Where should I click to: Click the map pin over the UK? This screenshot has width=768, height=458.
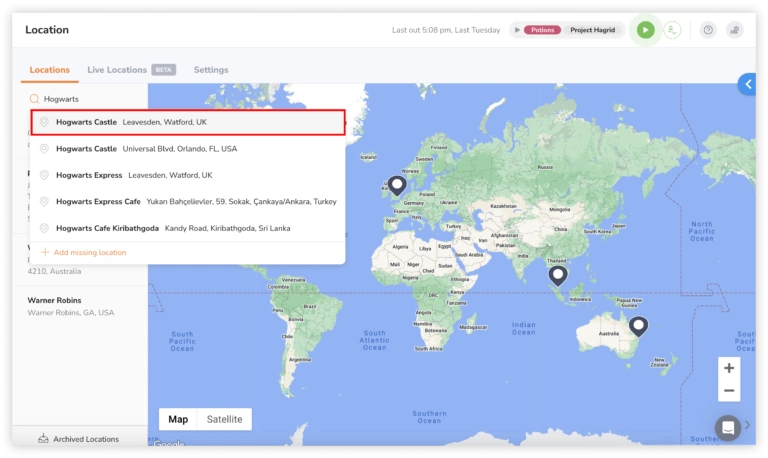point(397,186)
